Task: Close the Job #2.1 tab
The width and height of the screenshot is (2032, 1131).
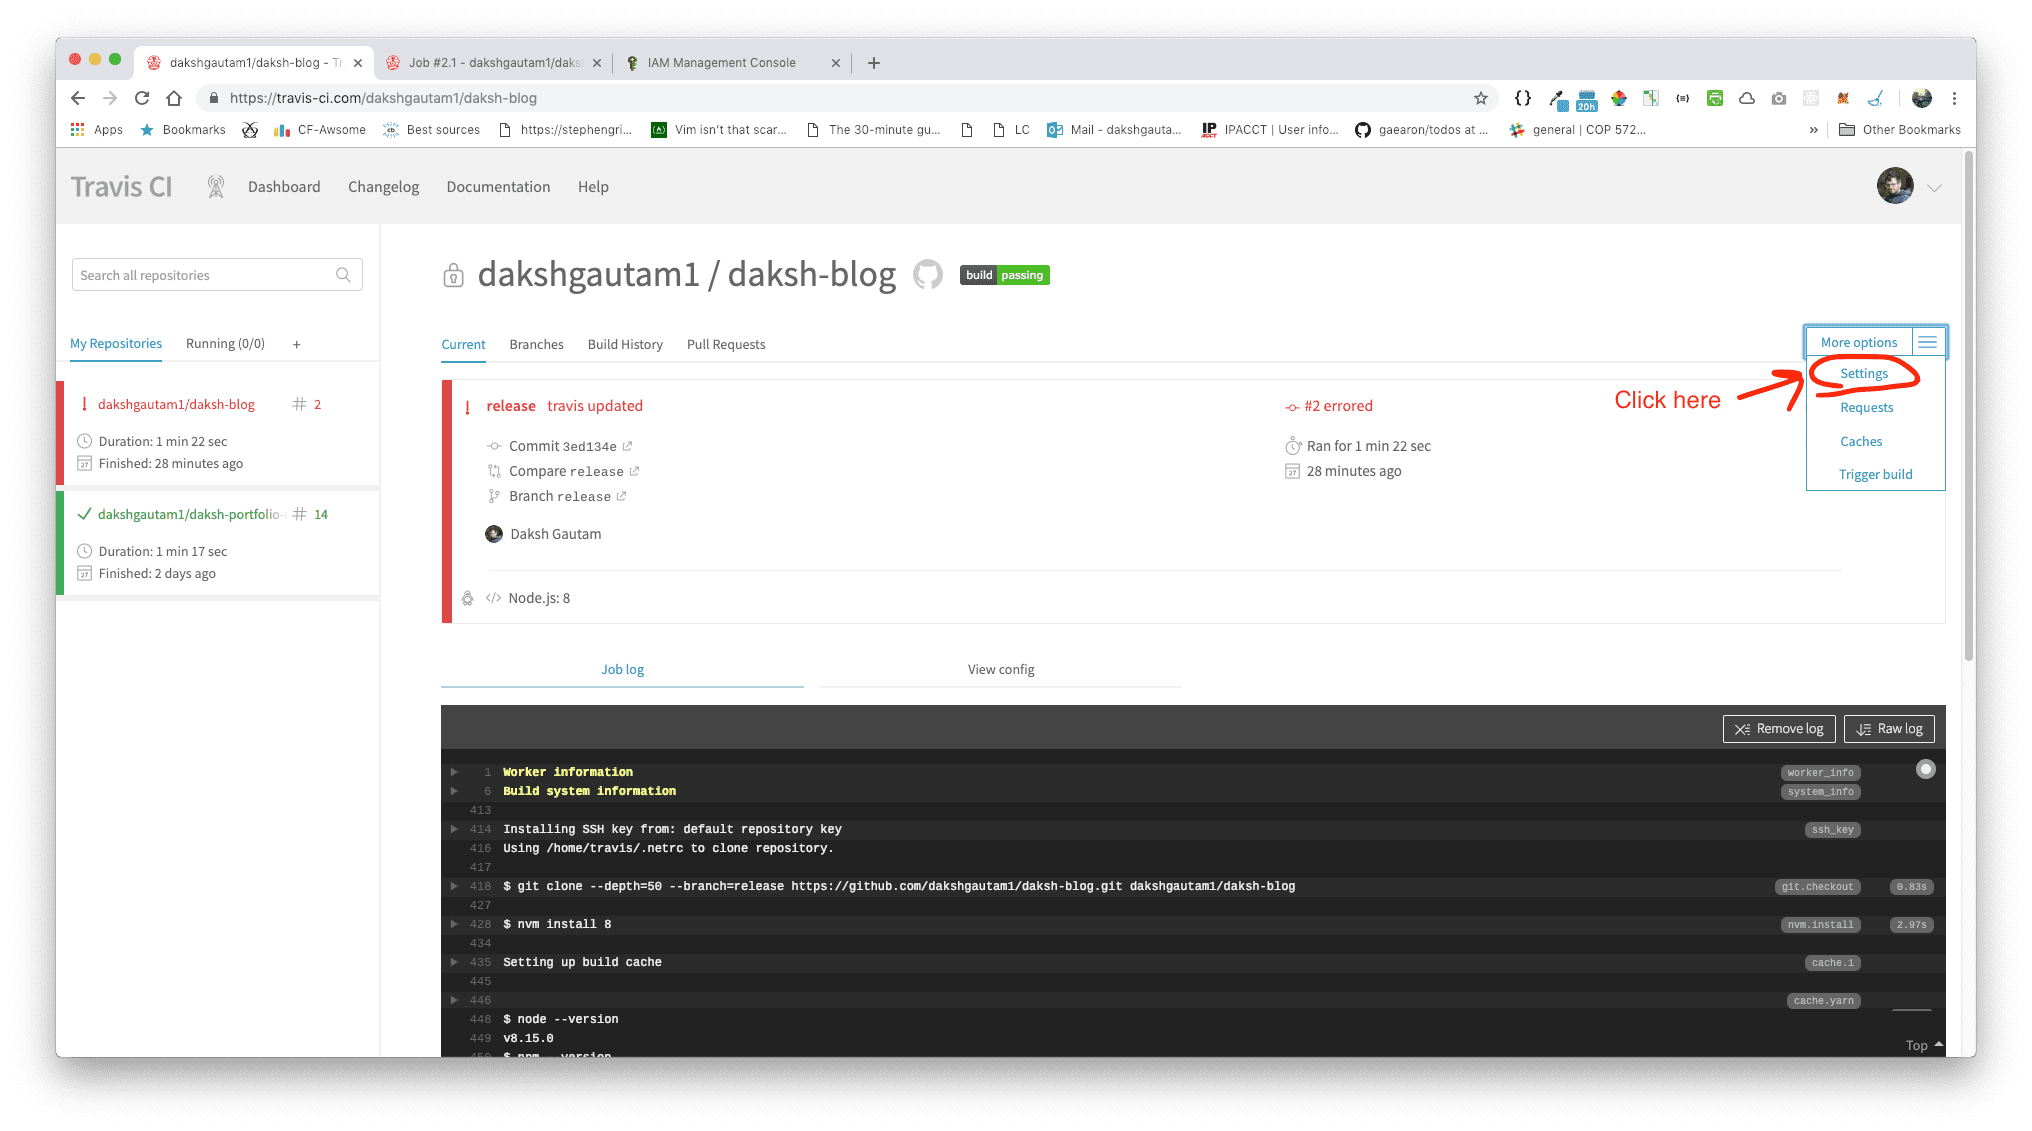Action: 597,63
